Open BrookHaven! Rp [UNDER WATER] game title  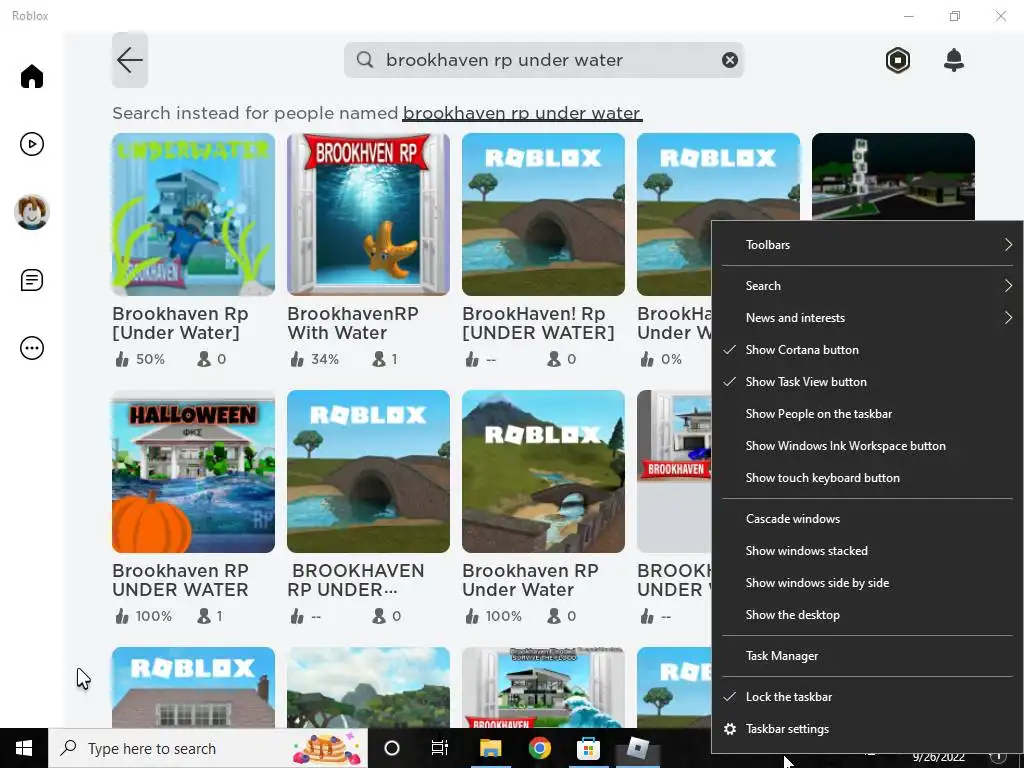pos(538,323)
